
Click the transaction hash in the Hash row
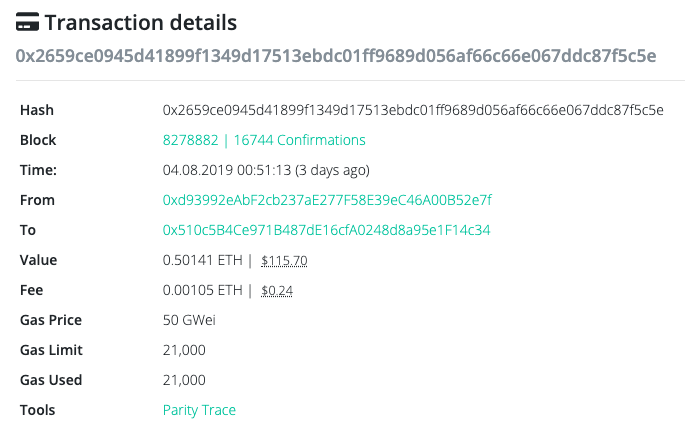click(413, 110)
